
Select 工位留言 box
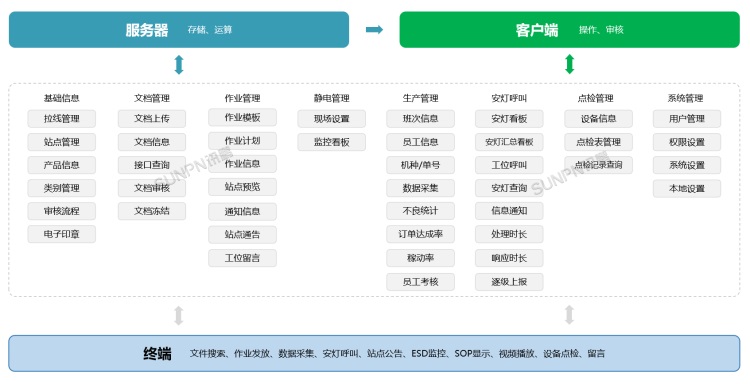[242, 258]
